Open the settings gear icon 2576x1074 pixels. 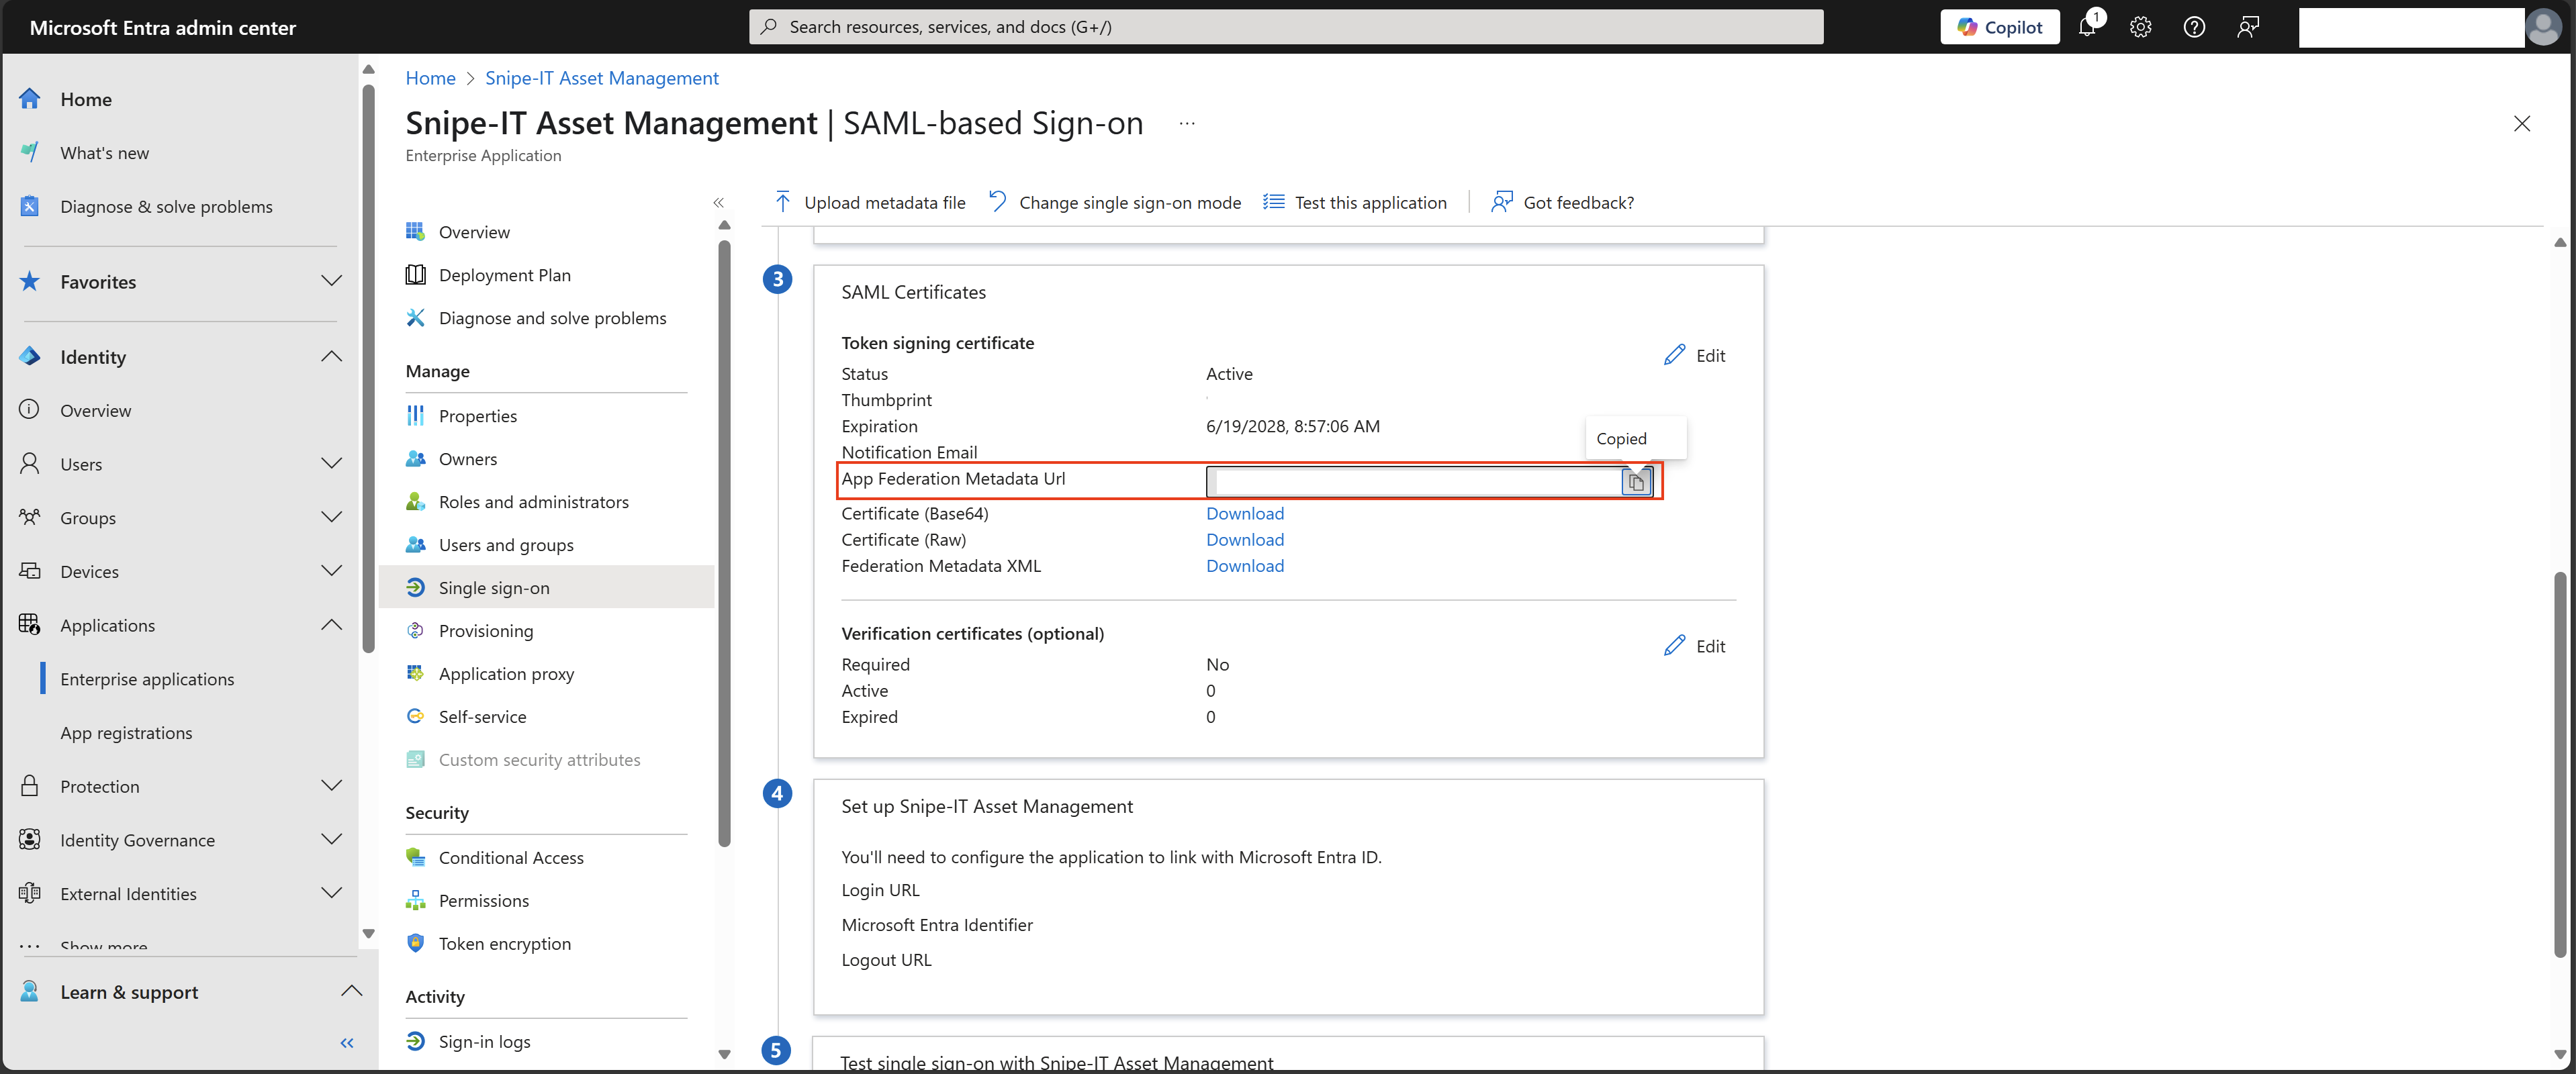(2140, 27)
